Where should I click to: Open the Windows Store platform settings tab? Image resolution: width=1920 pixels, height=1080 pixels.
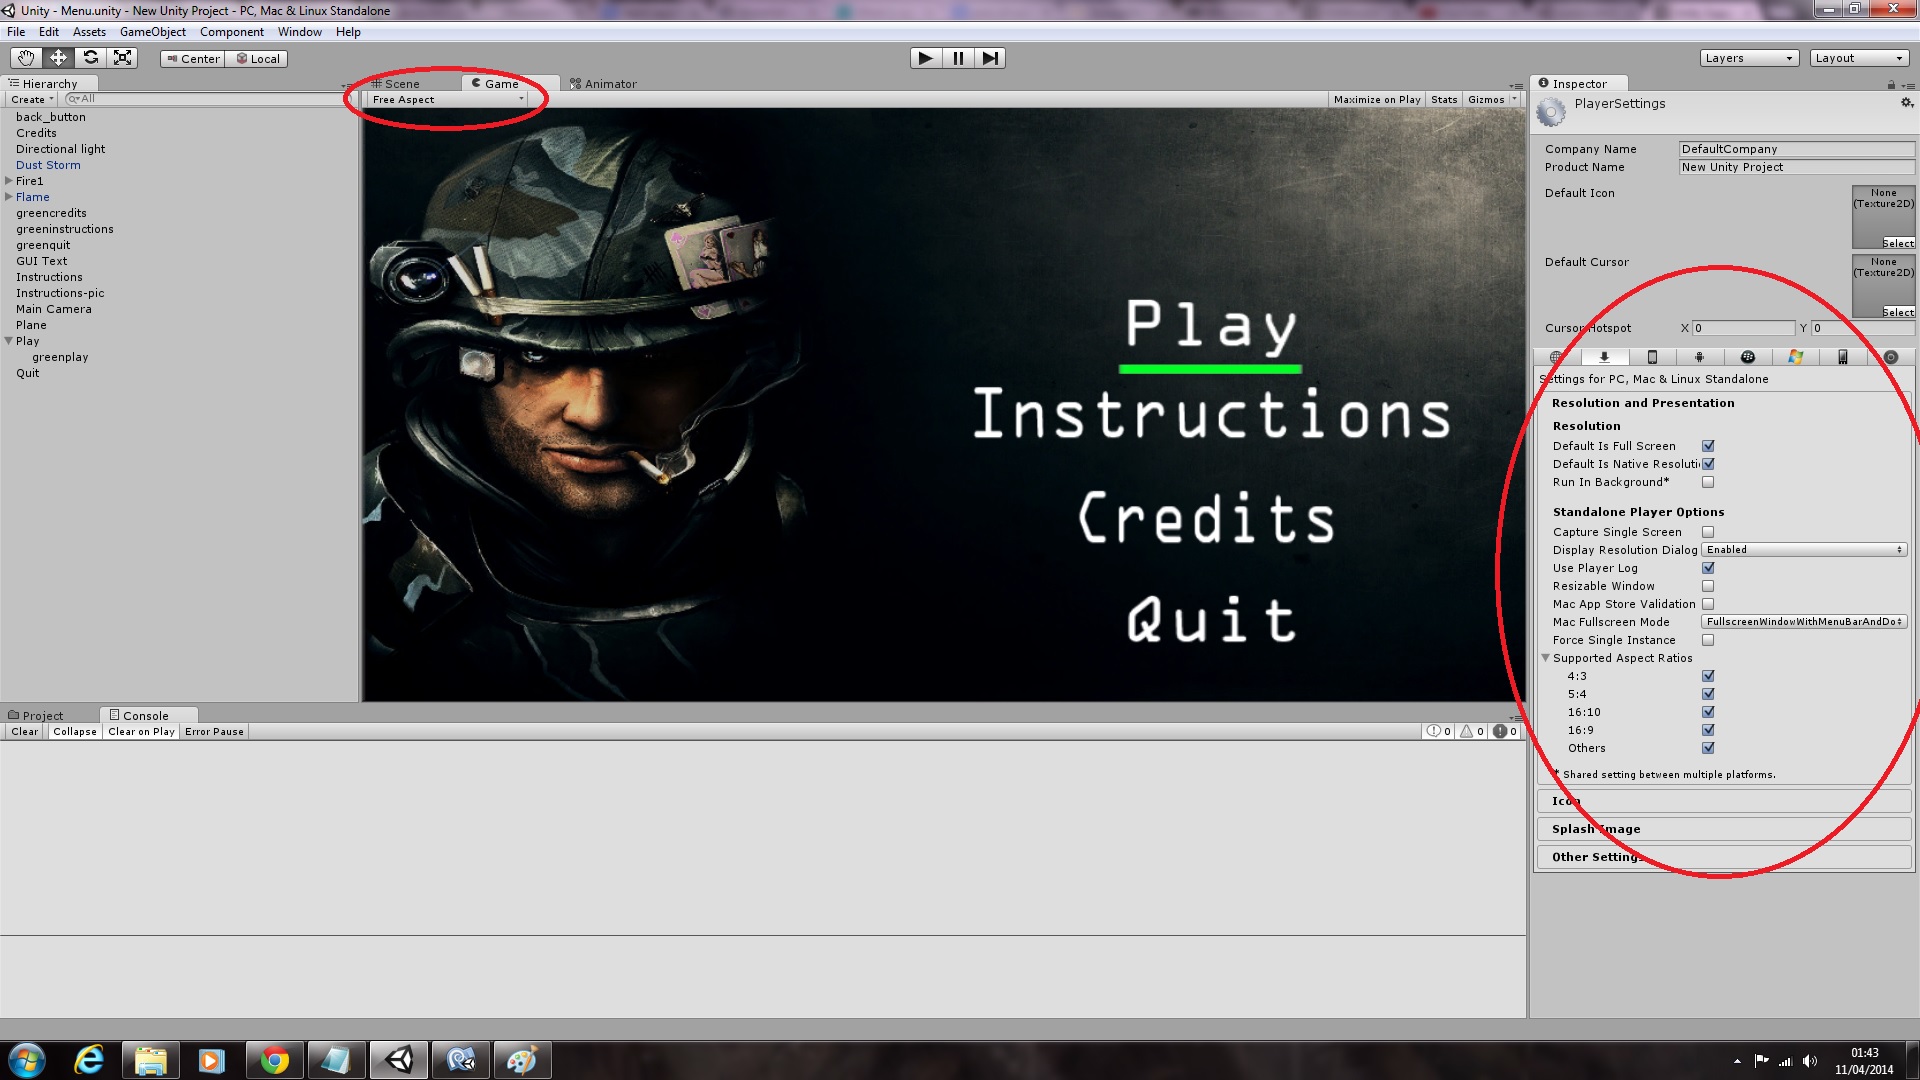tap(1795, 357)
